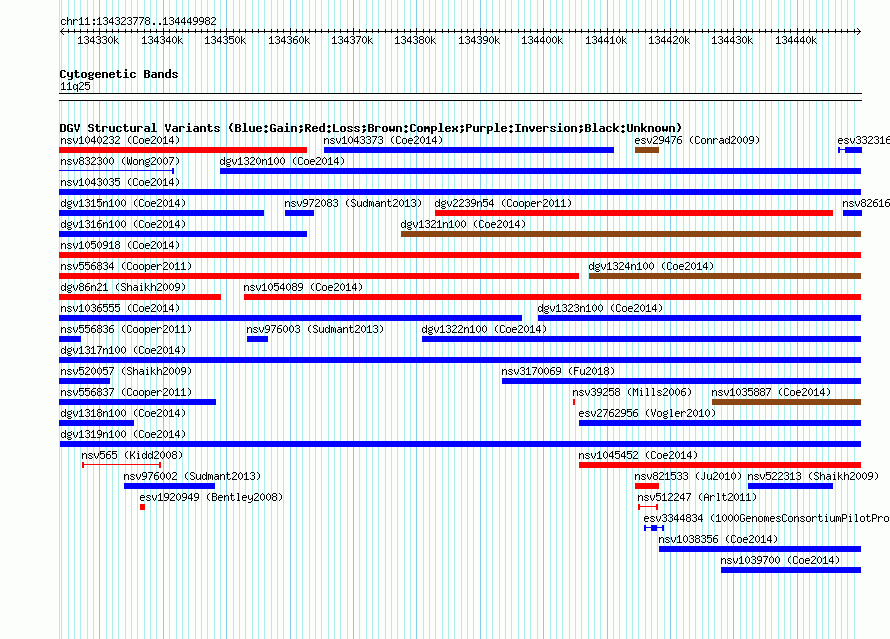Open dgv1322n100 (Coe2014) variant label
Viewport: 890px width, 639px height.
[x=484, y=329]
